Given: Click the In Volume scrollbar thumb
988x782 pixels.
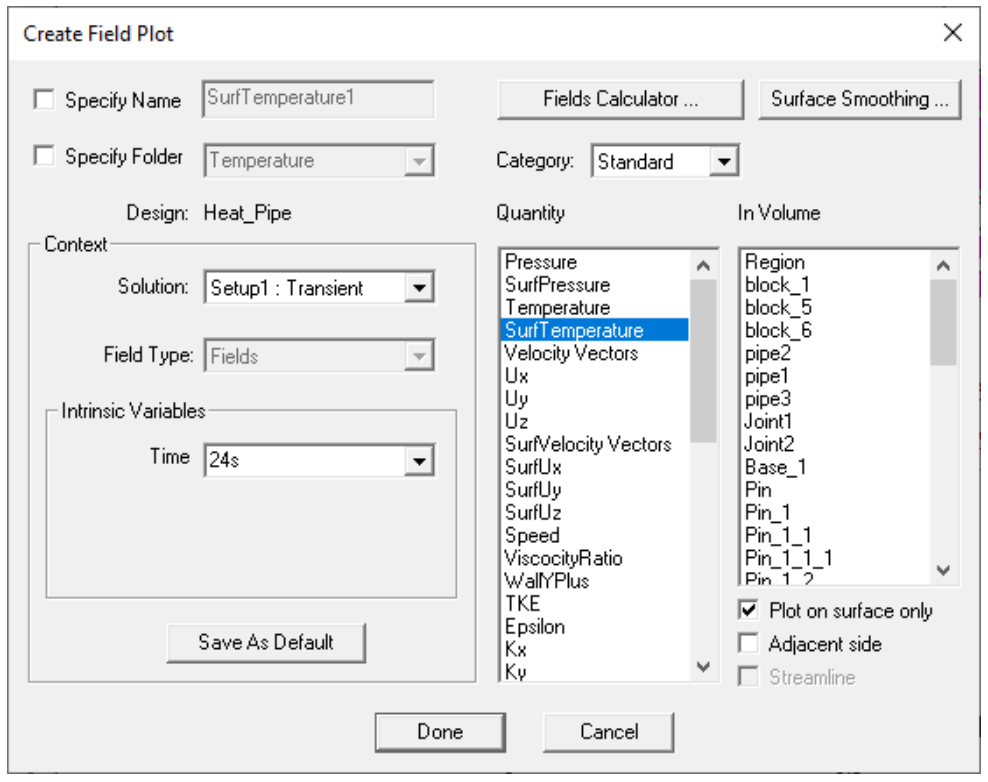Looking at the screenshot, I should (943, 322).
